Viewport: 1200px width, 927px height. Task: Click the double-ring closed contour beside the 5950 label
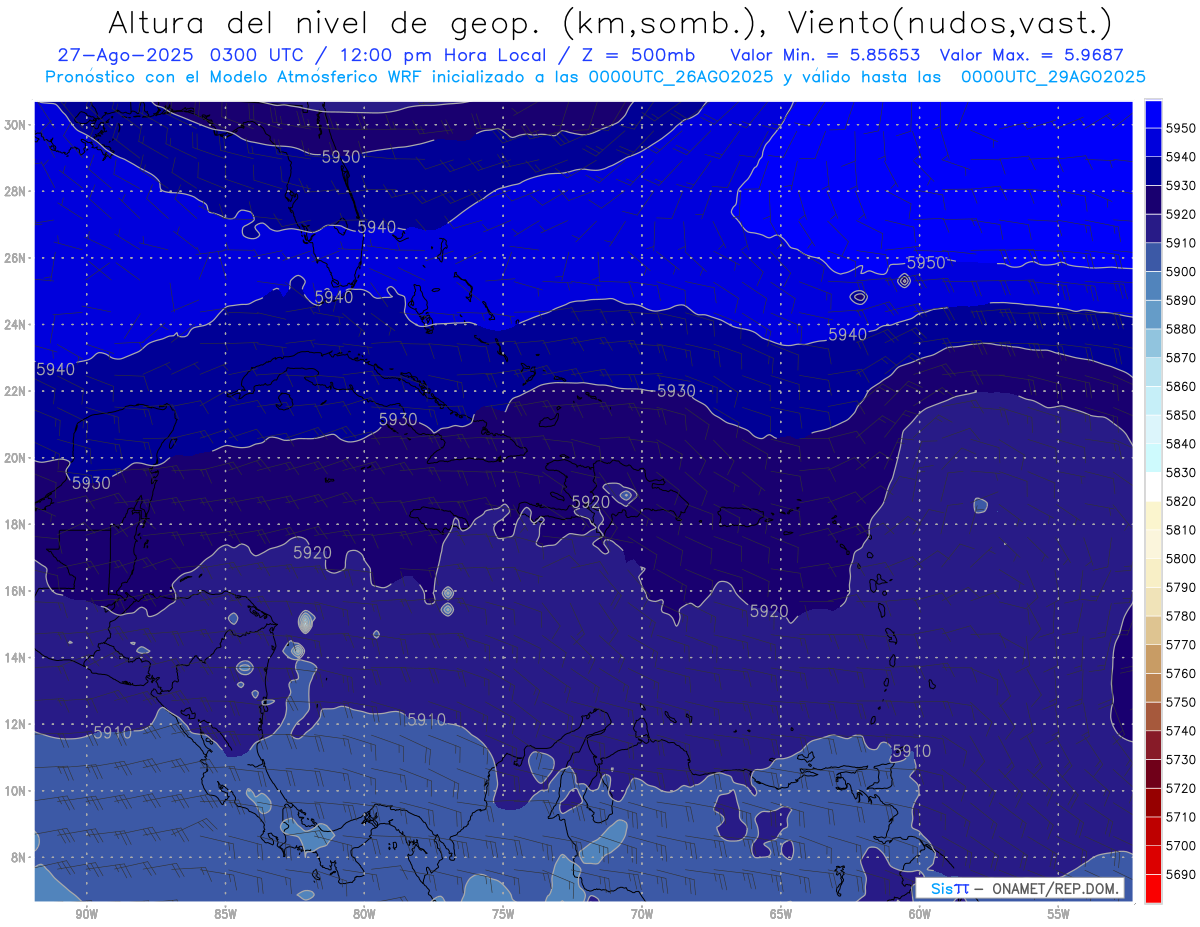(x=904, y=281)
